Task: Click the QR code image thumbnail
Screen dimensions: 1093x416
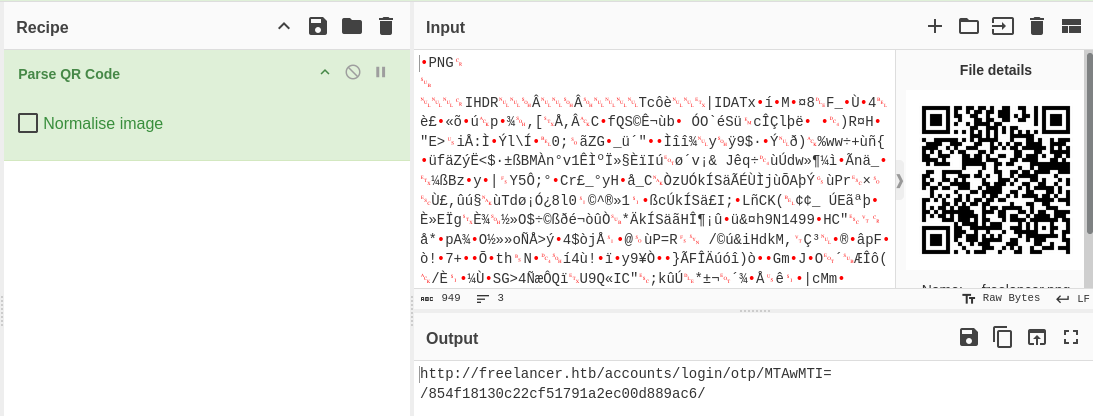Action: 995,180
